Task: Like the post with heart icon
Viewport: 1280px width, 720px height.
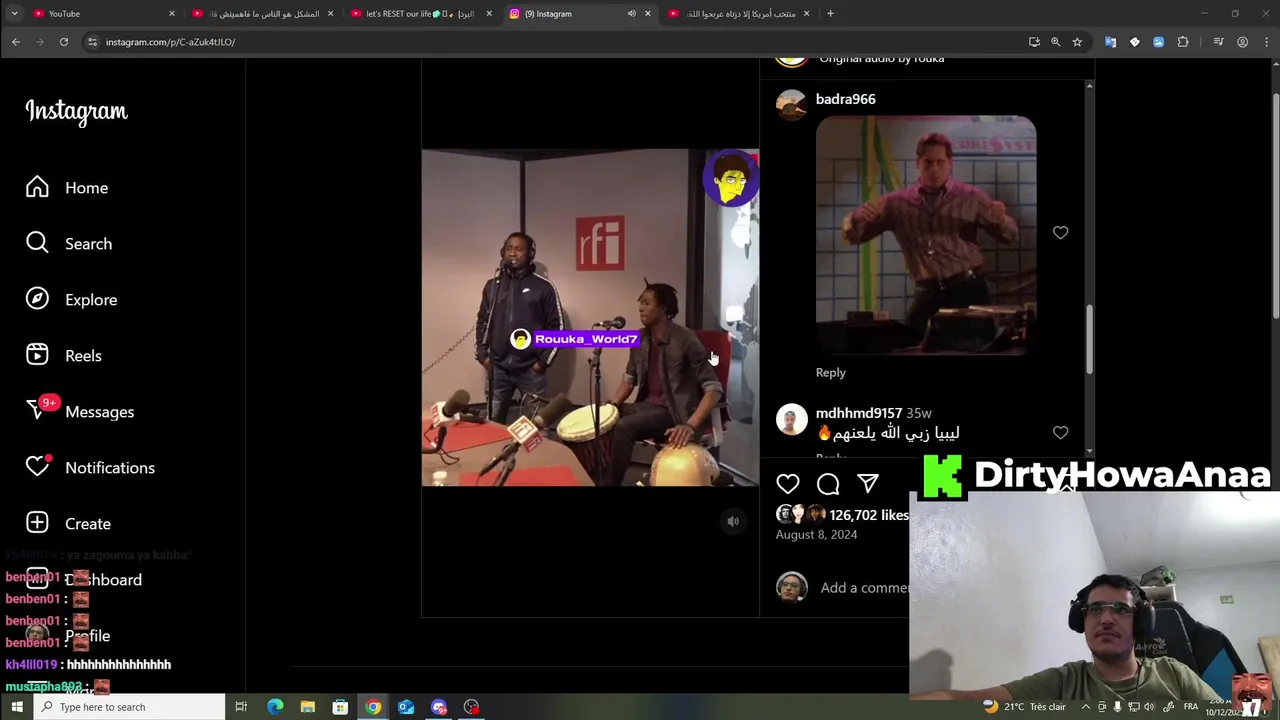Action: (x=788, y=484)
